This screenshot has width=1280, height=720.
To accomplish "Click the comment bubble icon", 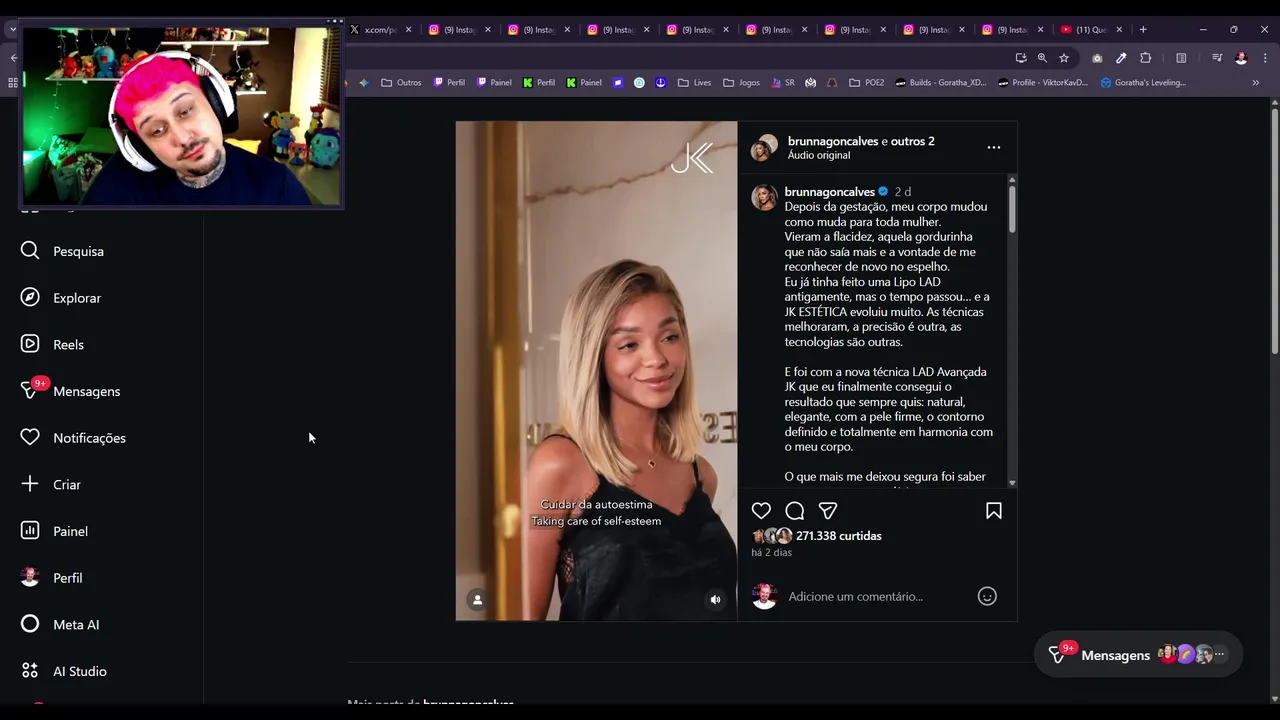I will 795,511.
